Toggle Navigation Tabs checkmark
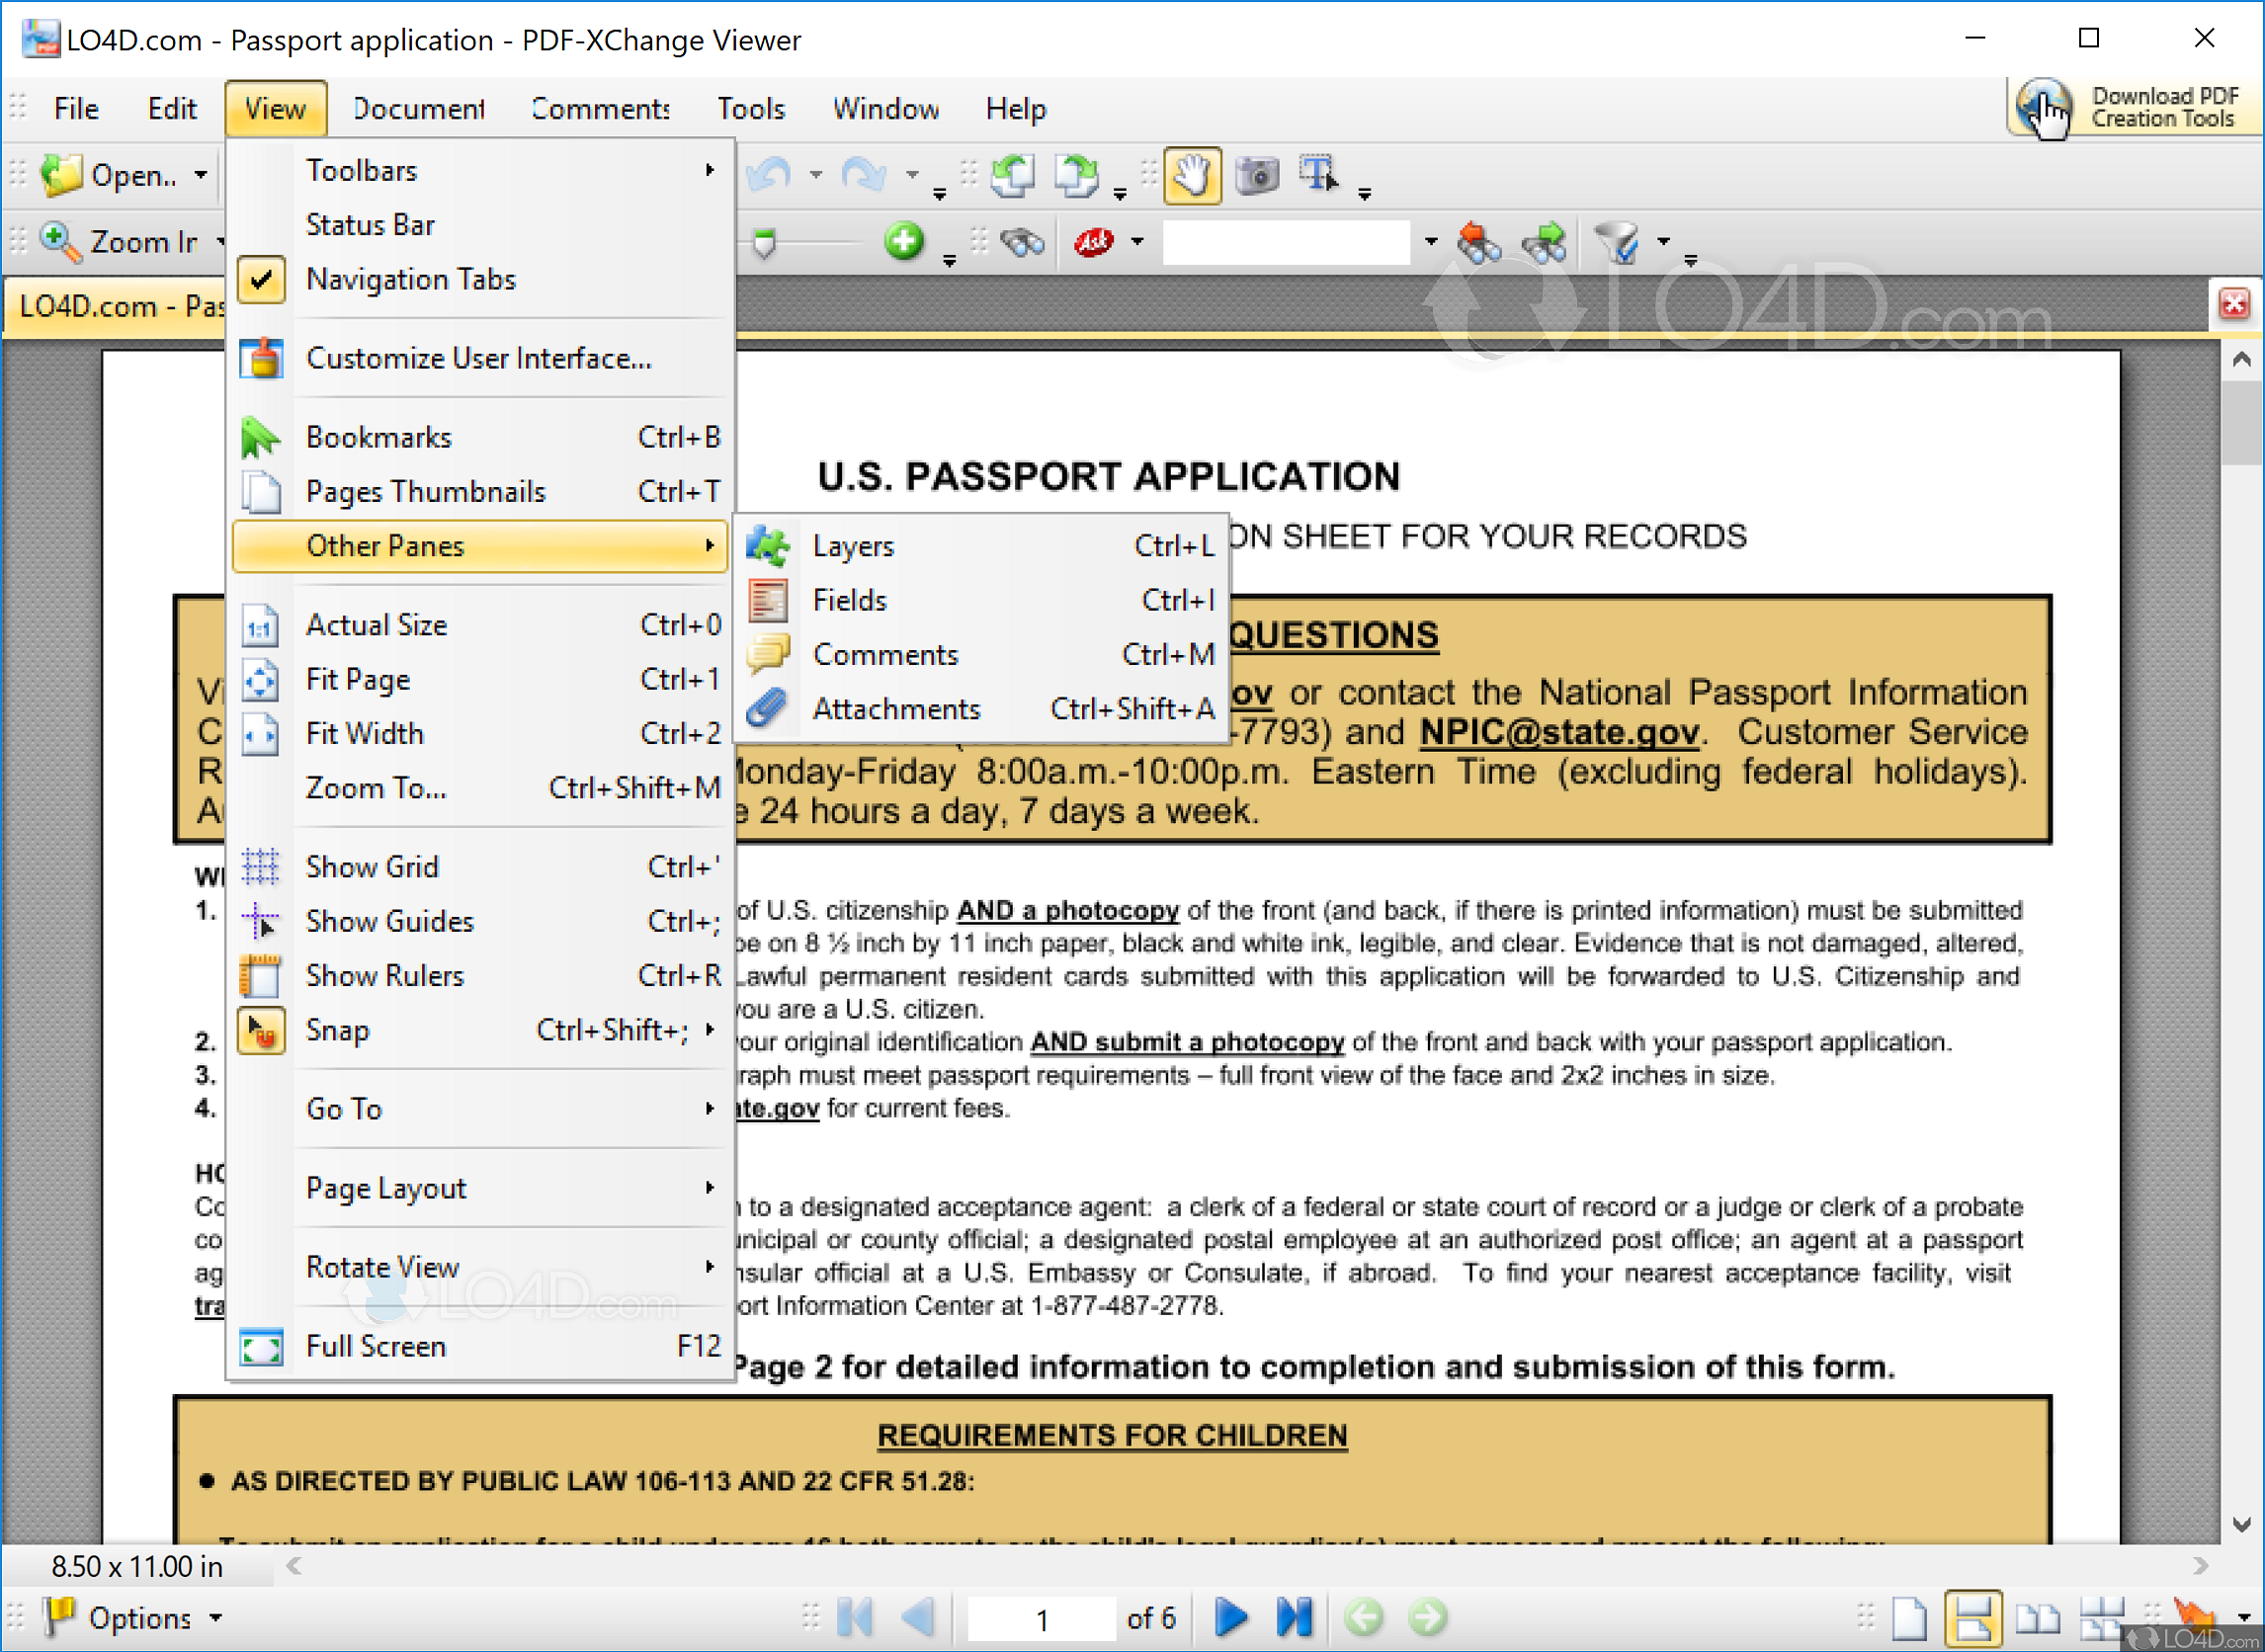The height and width of the screenshot is (1652, 2265). (478, 279)
